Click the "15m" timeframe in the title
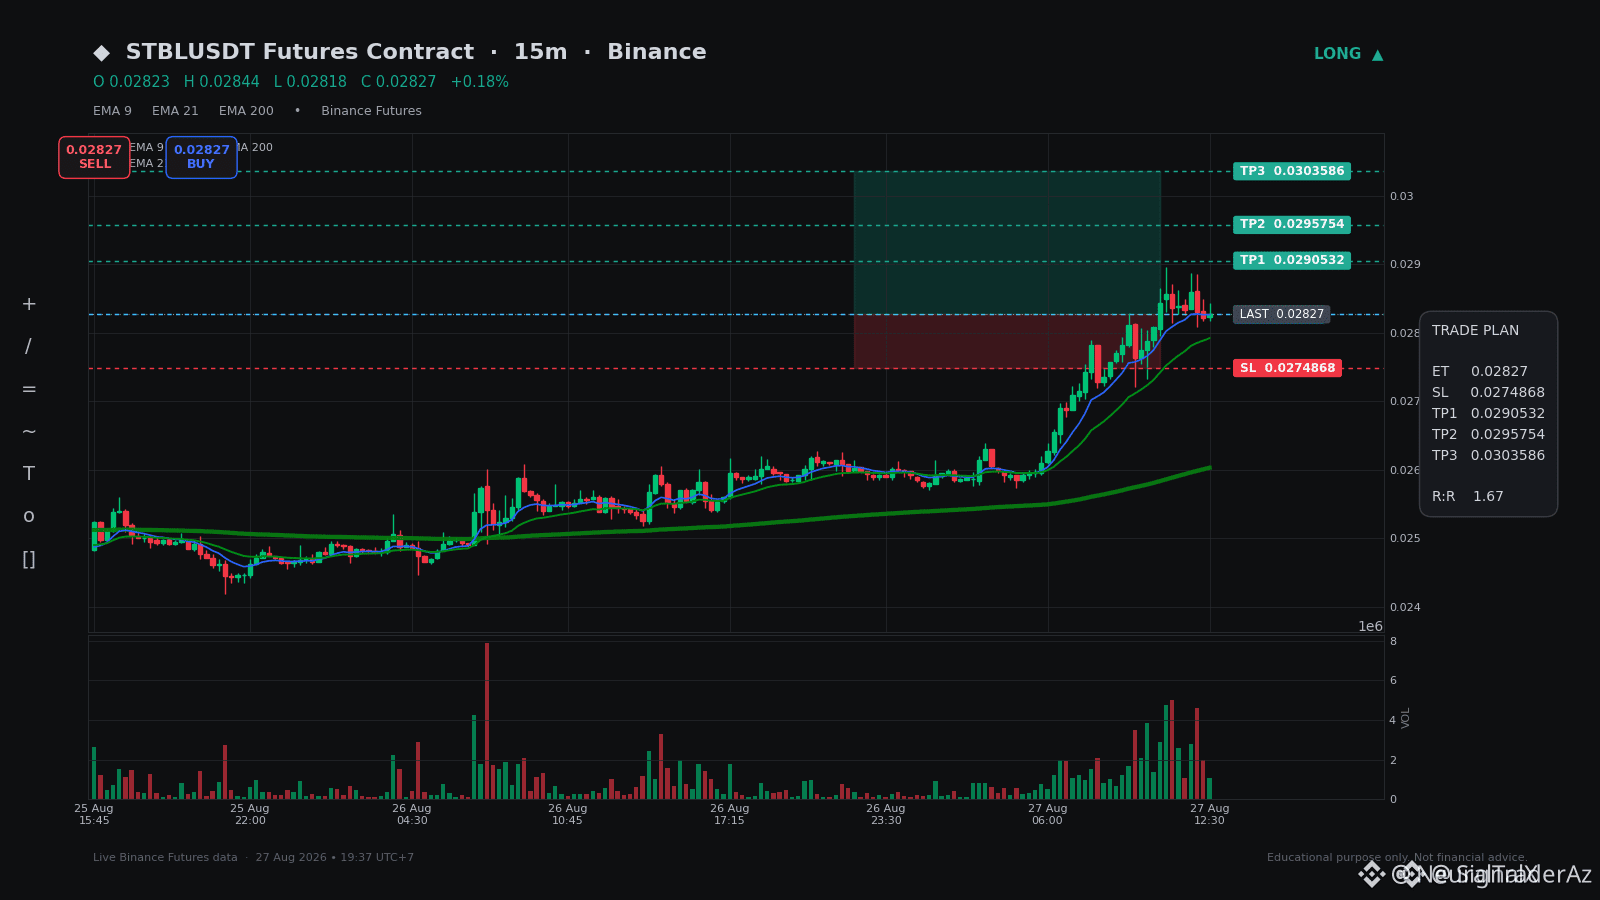 (540, 52)
